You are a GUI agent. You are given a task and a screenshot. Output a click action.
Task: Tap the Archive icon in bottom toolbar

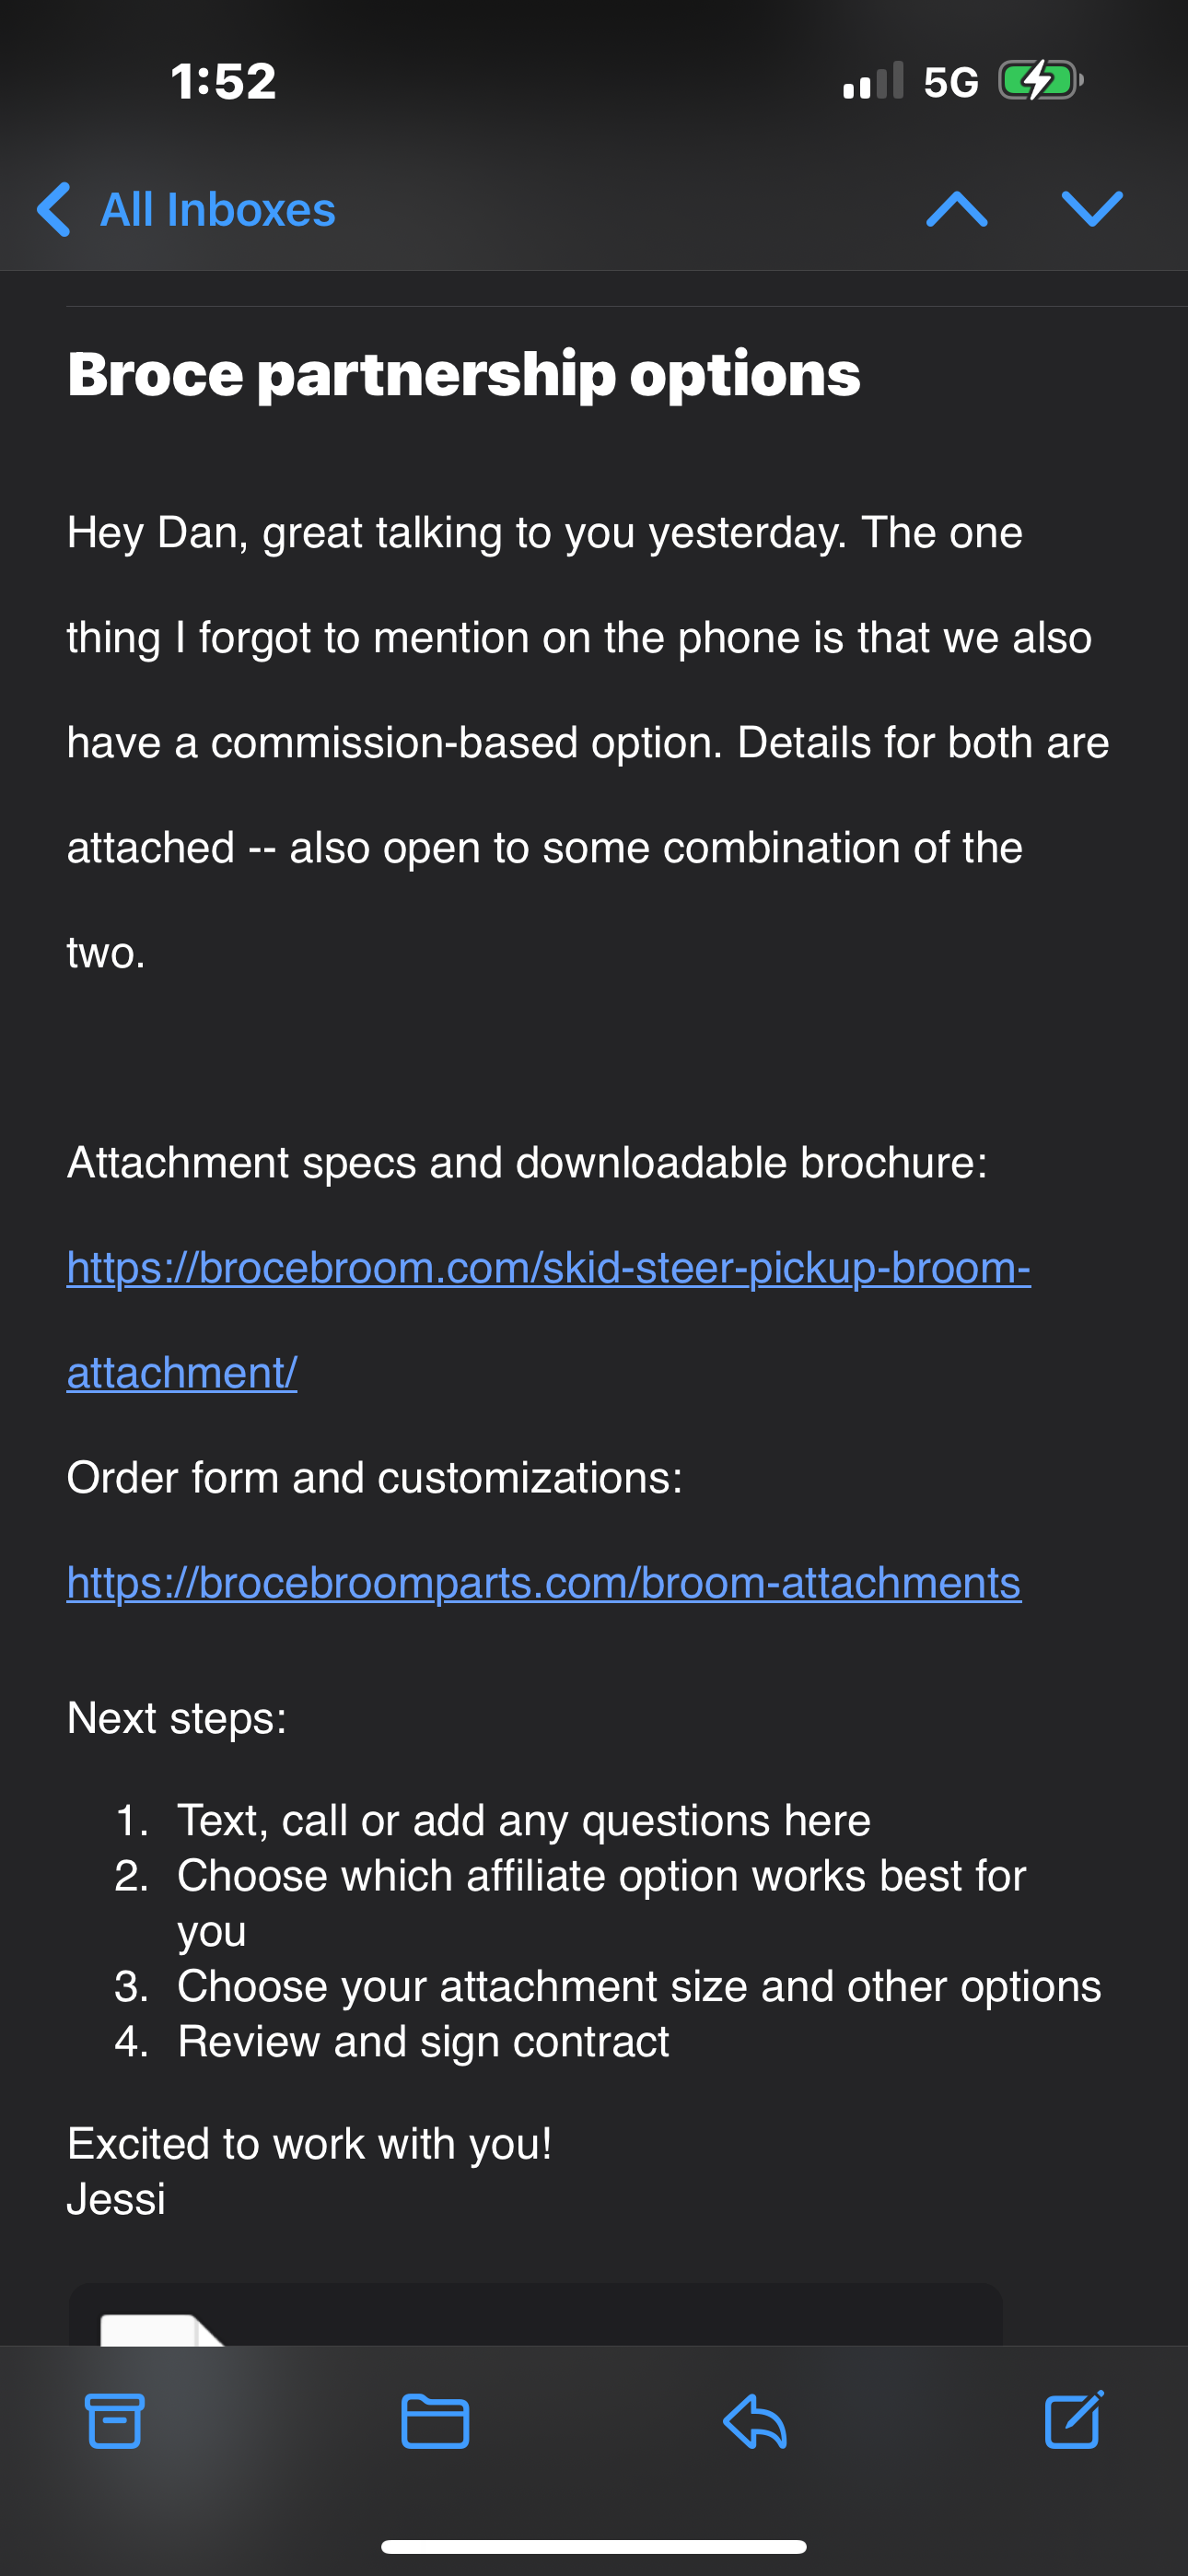coord(114,2420)
